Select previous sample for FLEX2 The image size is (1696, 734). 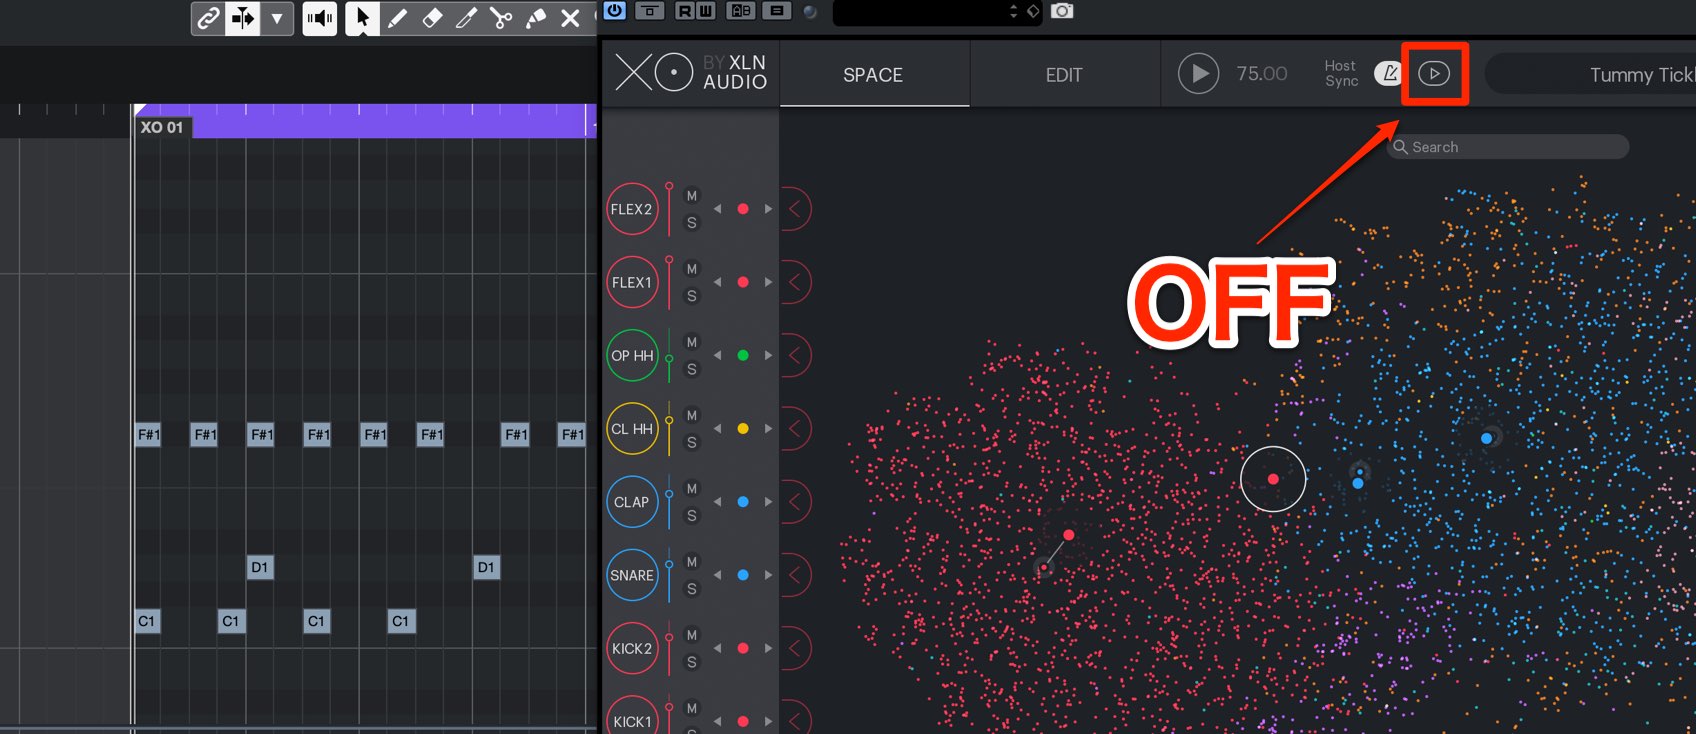717,209
